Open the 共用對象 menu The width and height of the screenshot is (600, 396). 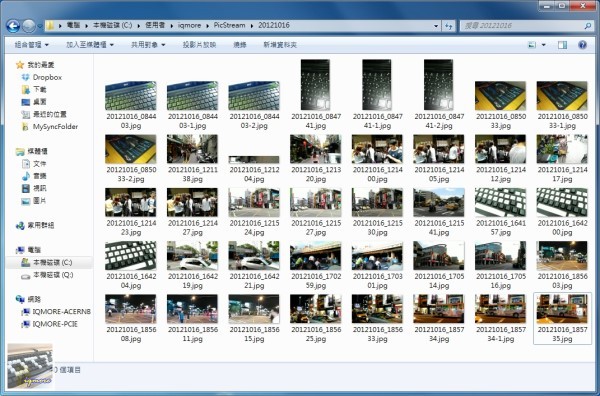pos(148,45)
